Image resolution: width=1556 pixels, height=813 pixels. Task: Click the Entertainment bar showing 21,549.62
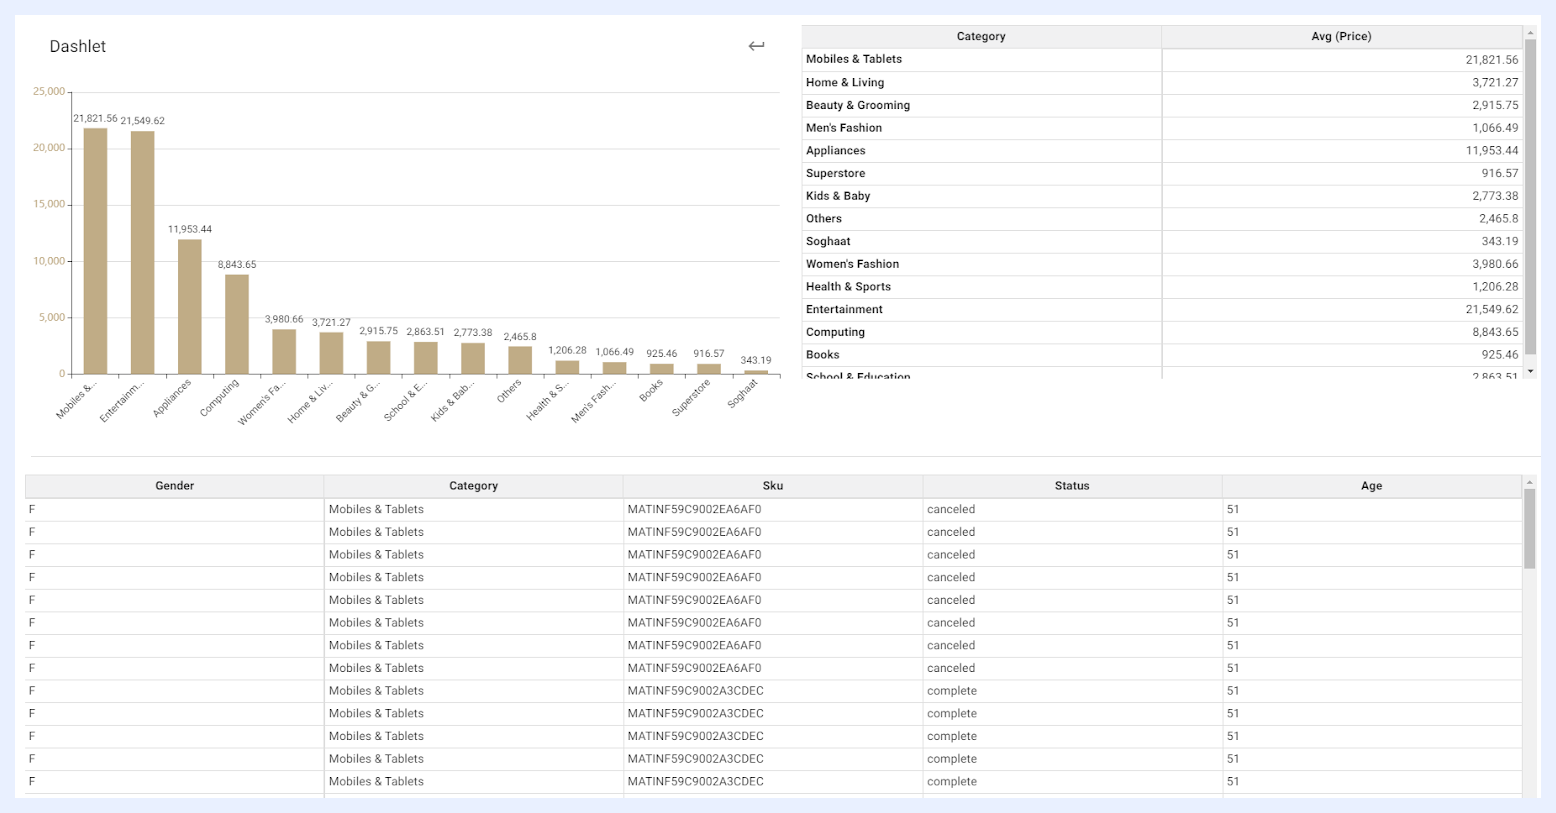143,252
